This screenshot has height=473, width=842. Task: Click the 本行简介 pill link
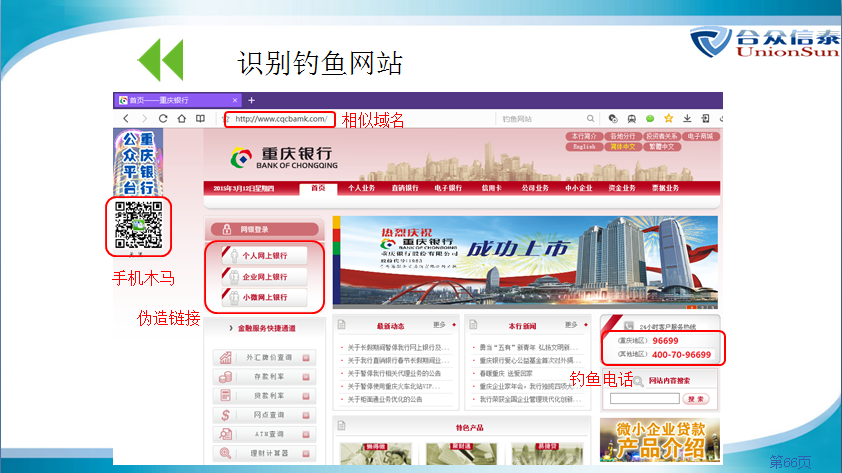pos(584,136)
